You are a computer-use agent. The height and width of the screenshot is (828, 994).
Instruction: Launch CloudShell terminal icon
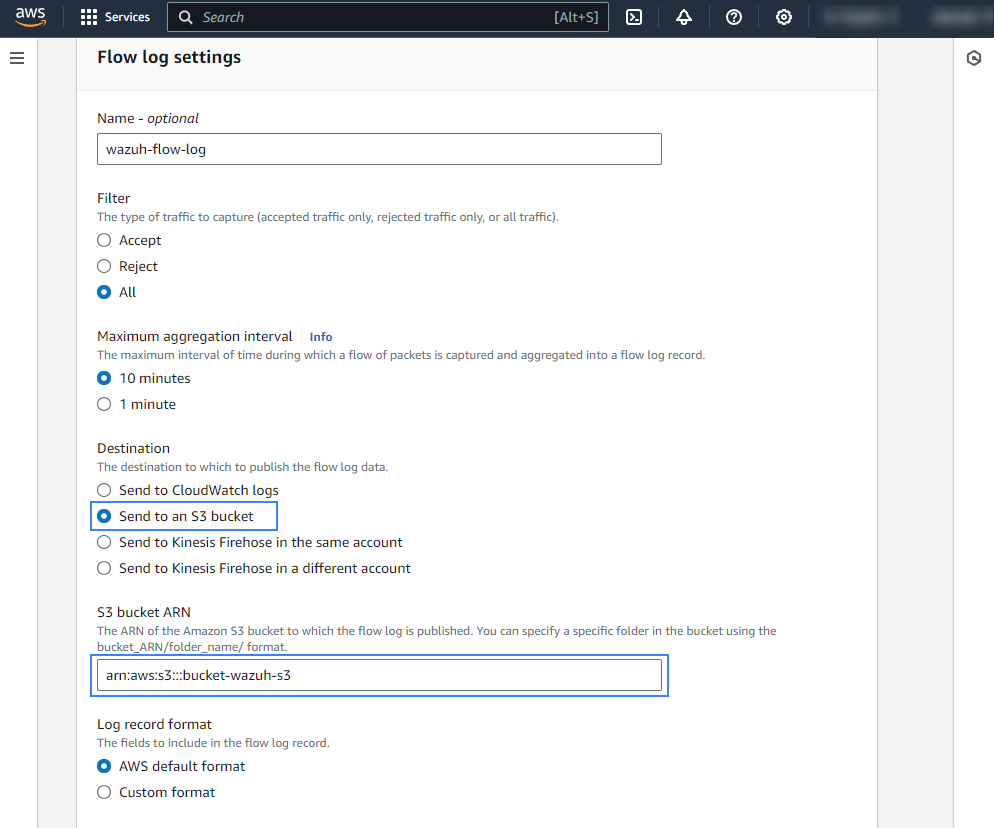tap(634, 17)
